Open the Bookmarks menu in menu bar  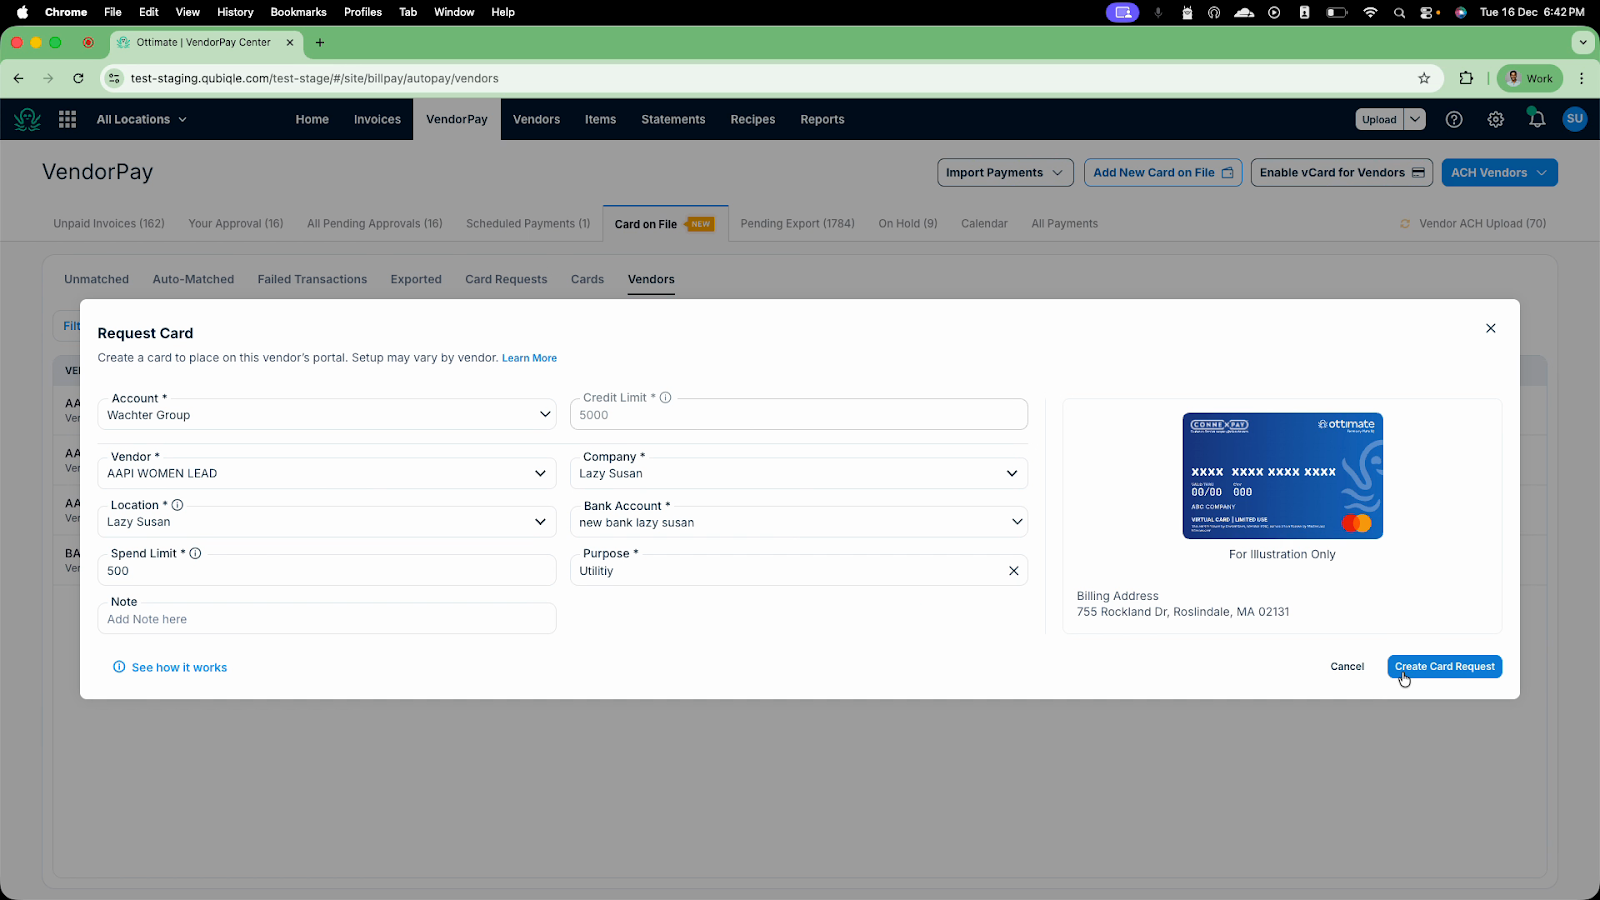298,12
